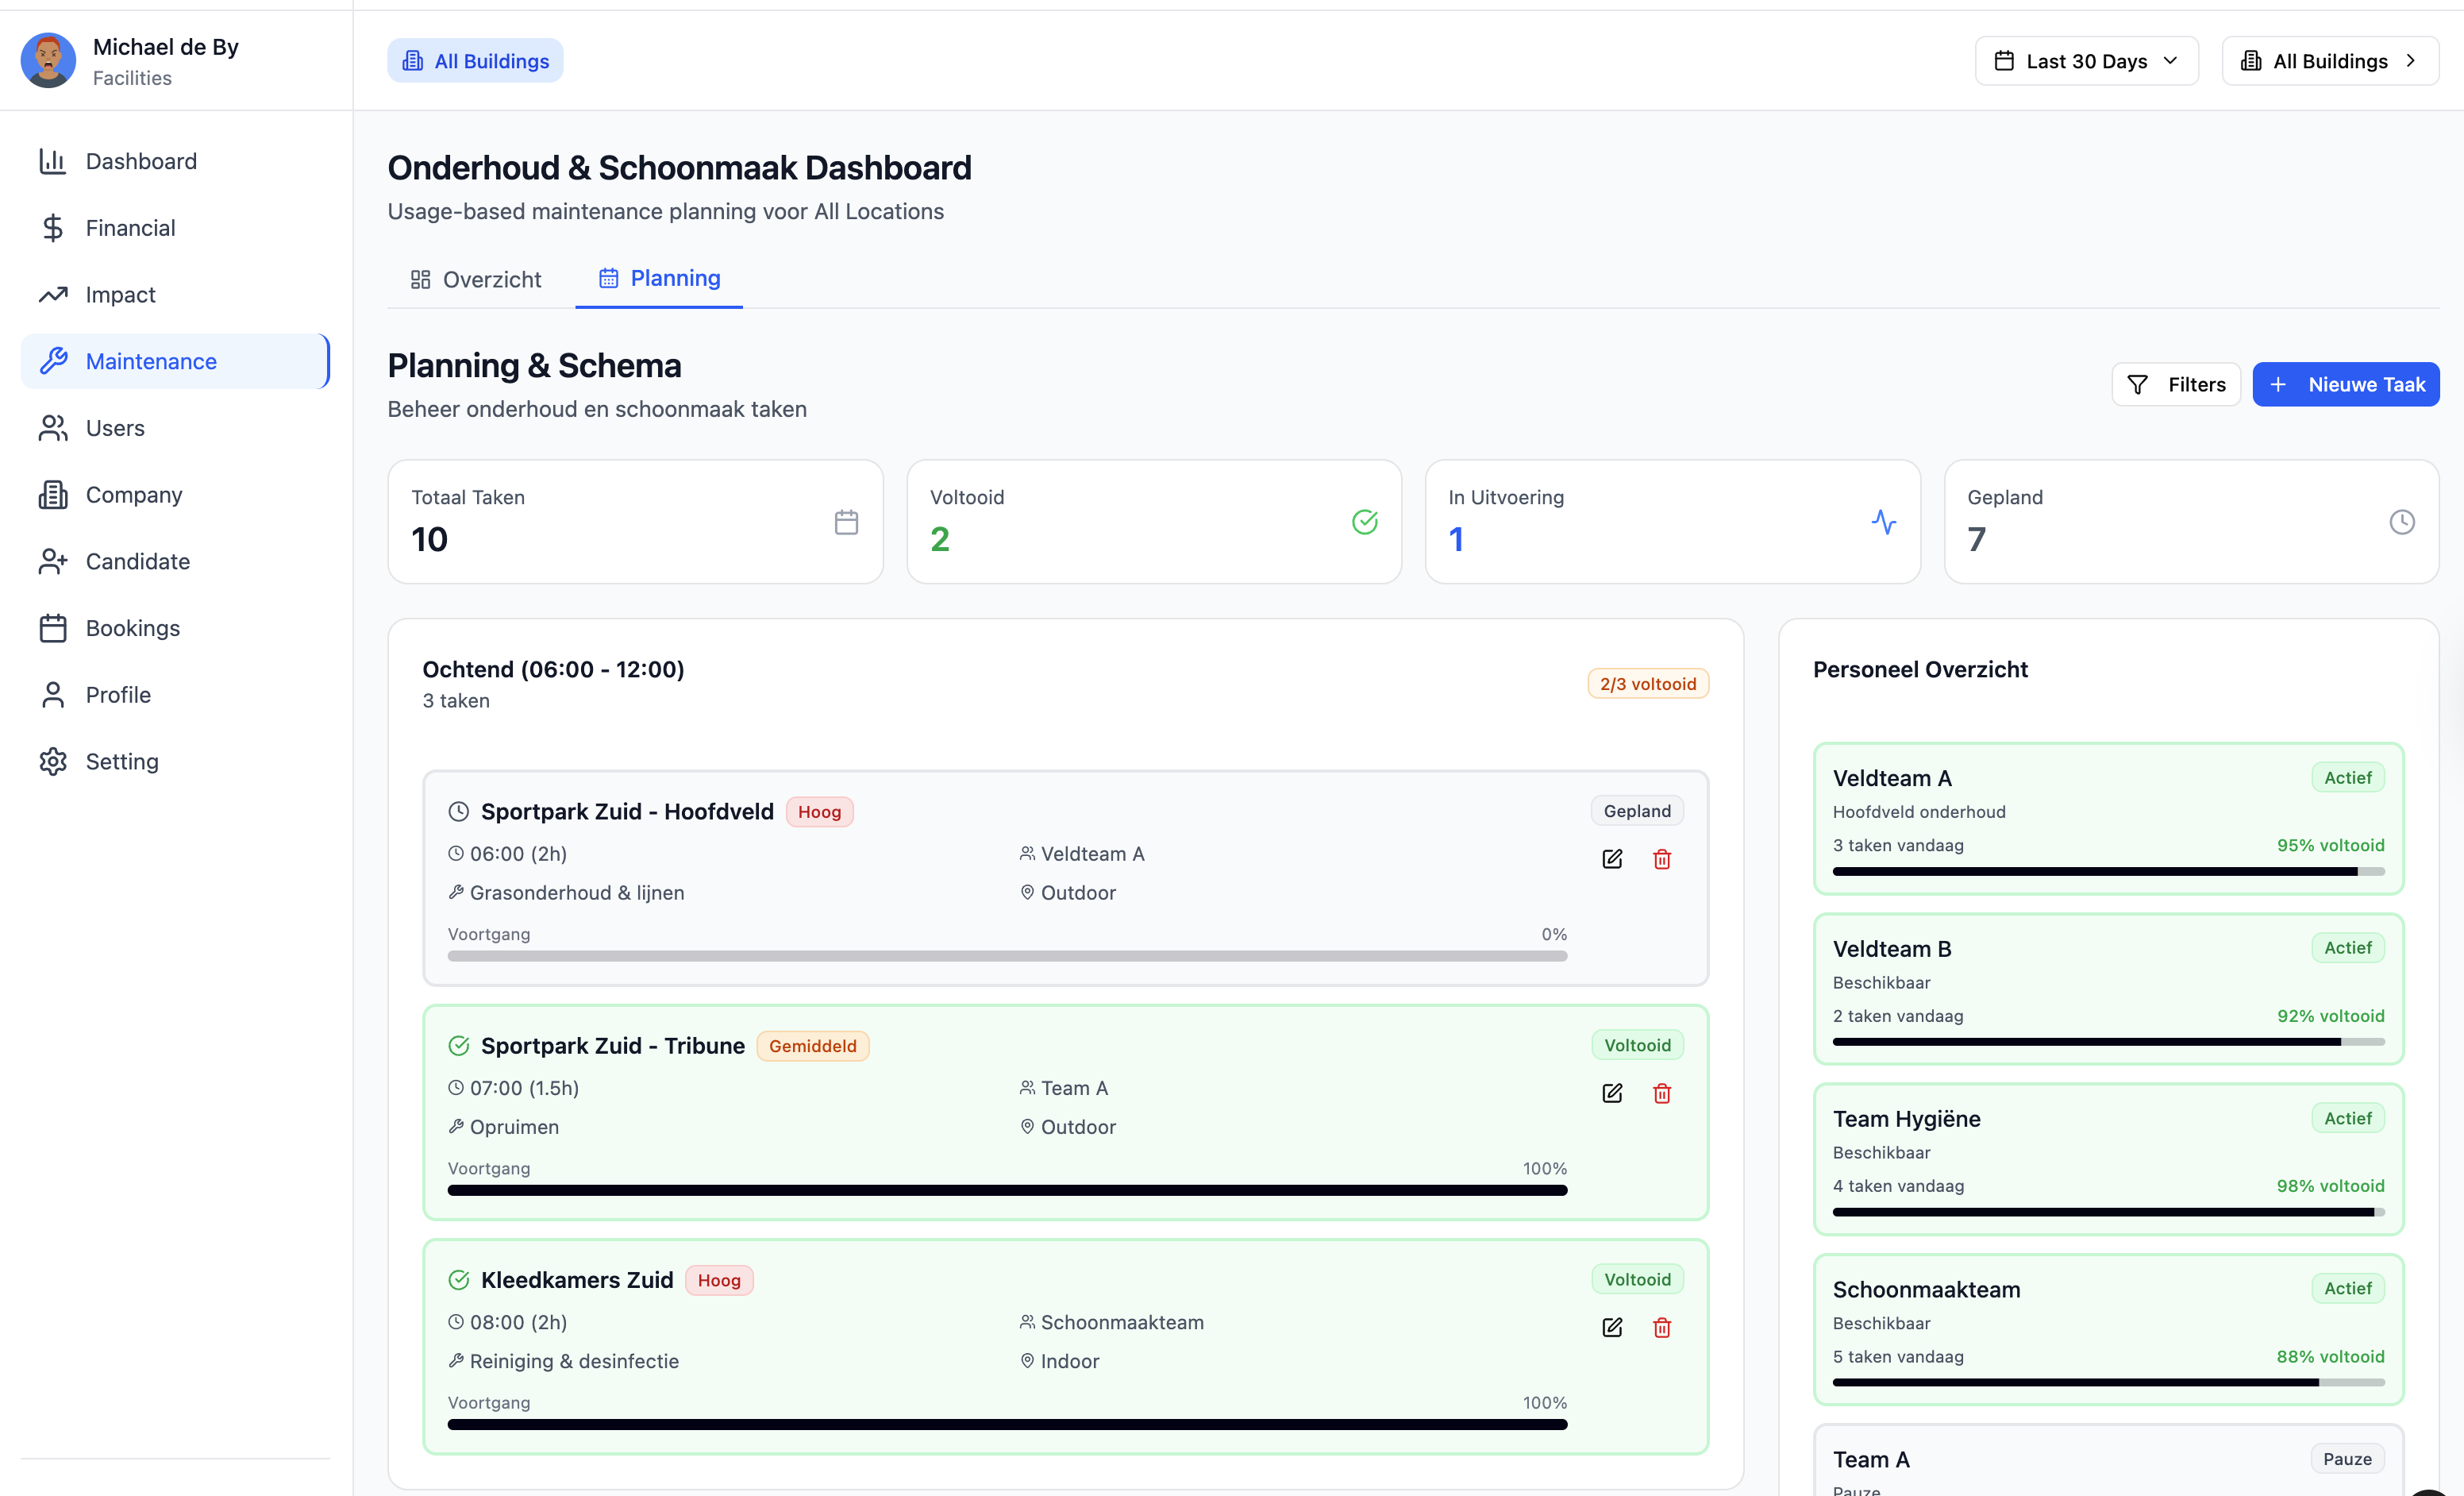
Task: Click the Candidate add-user icon
Action: click(53, 561)
